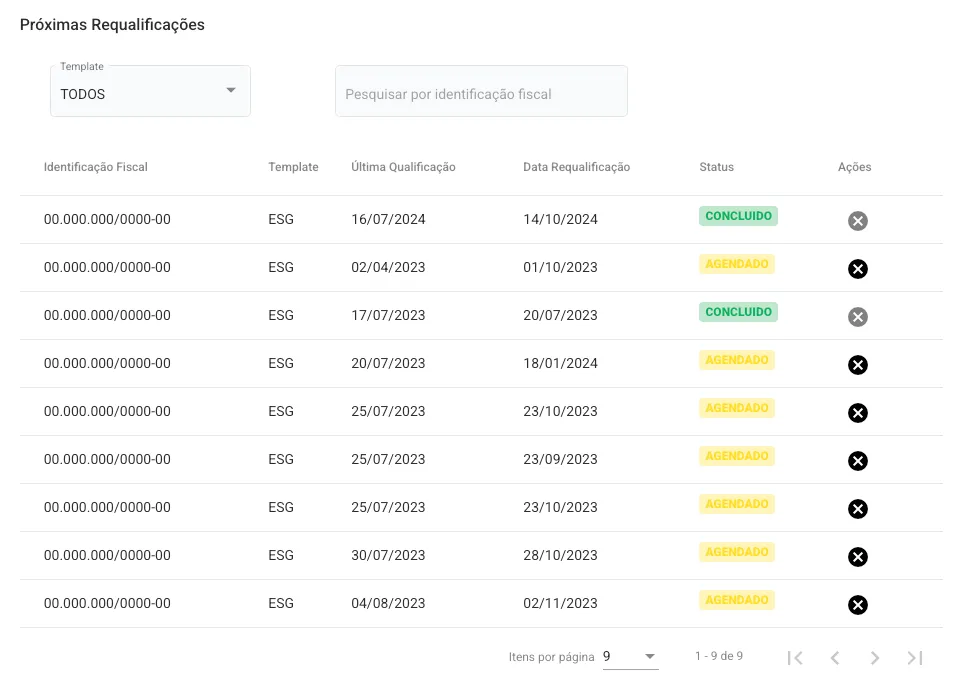
Task: Jump to the last page of results
Action: coord(915,657)
